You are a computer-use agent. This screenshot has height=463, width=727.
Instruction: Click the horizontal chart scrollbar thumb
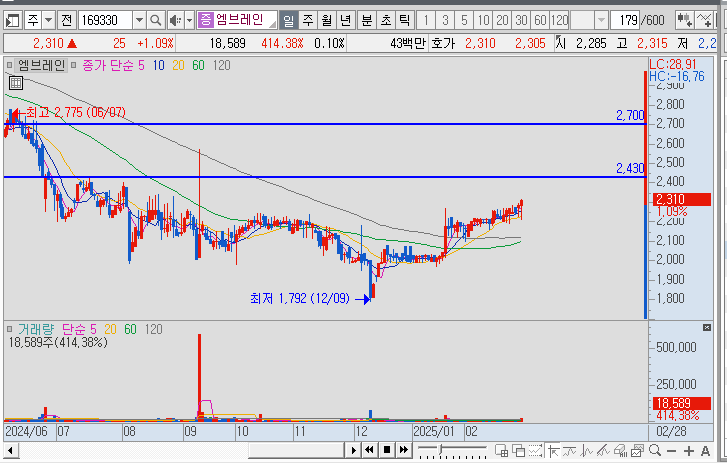tap(296, 450)
